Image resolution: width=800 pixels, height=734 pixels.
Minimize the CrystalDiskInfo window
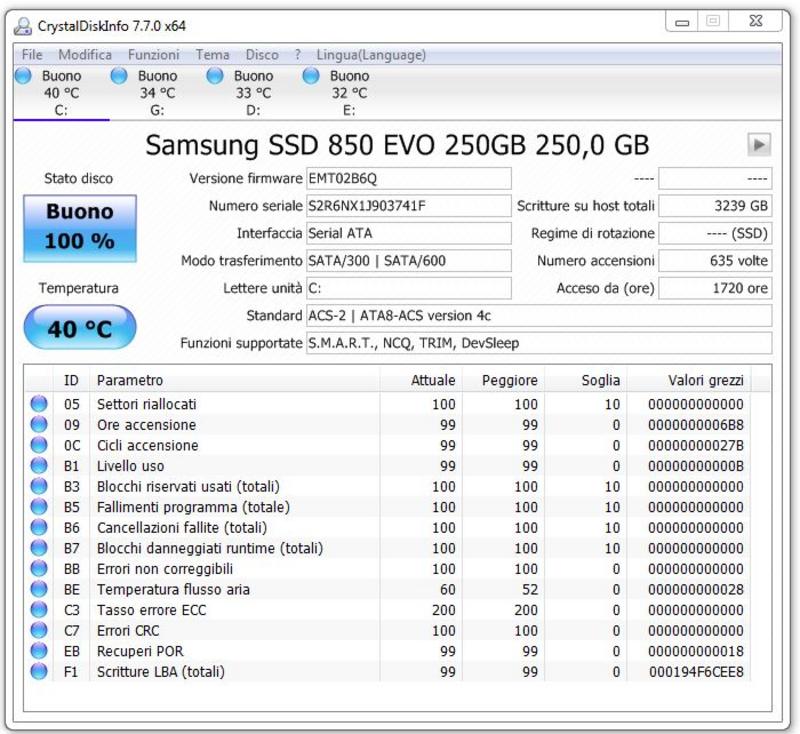[x=682, y=22]
